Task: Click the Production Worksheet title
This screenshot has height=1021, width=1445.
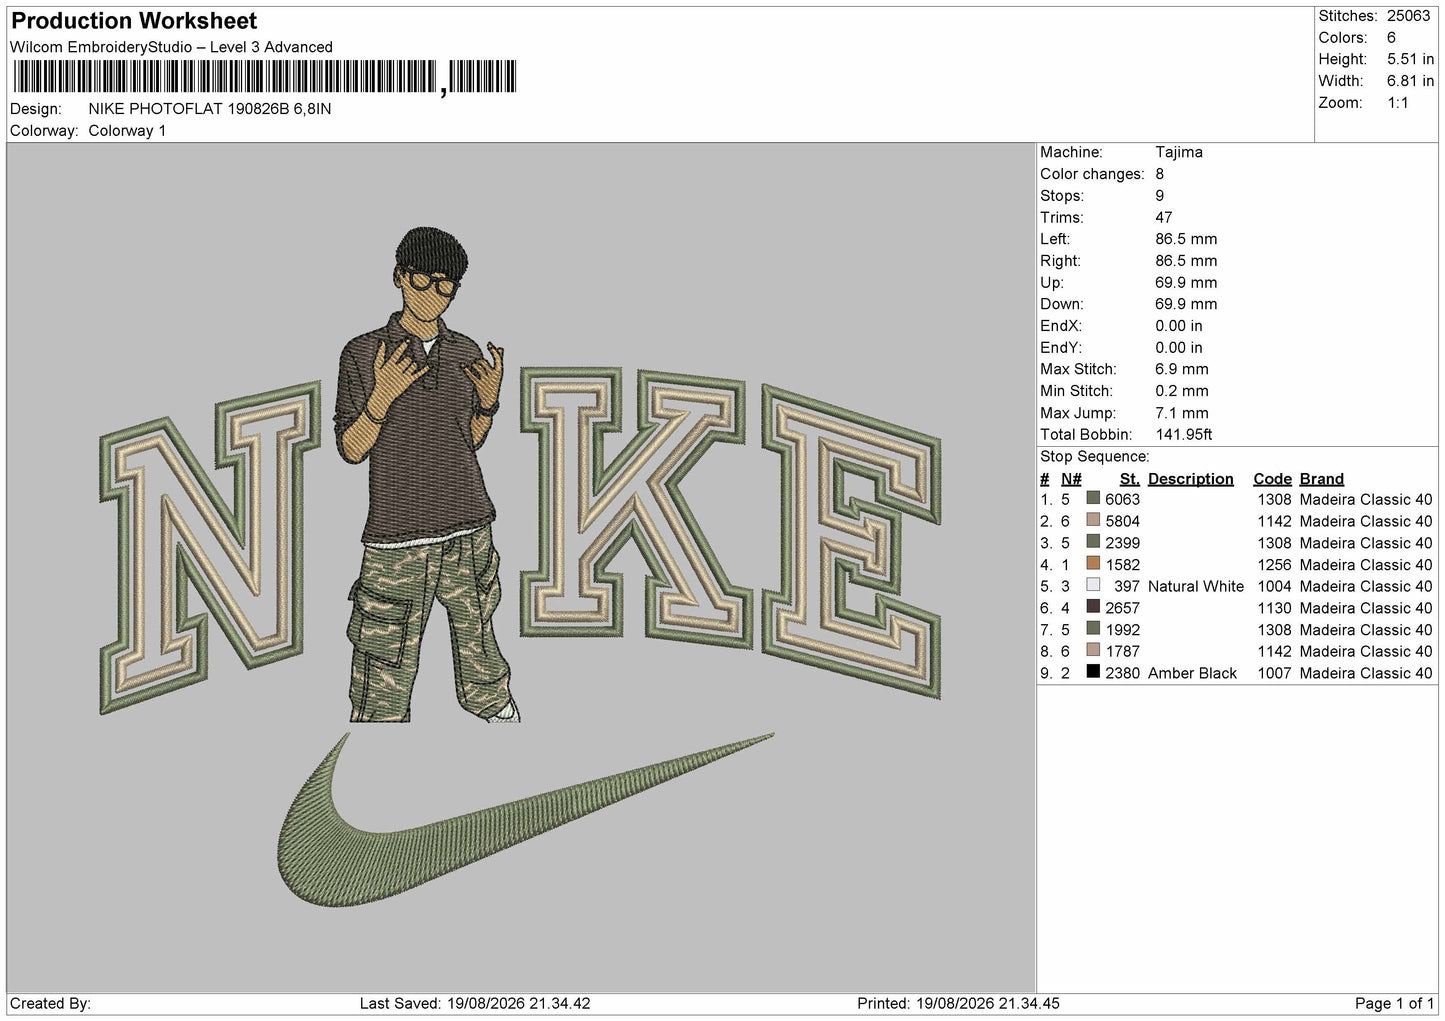Action: pyautogui.click(x=134, y=21)
